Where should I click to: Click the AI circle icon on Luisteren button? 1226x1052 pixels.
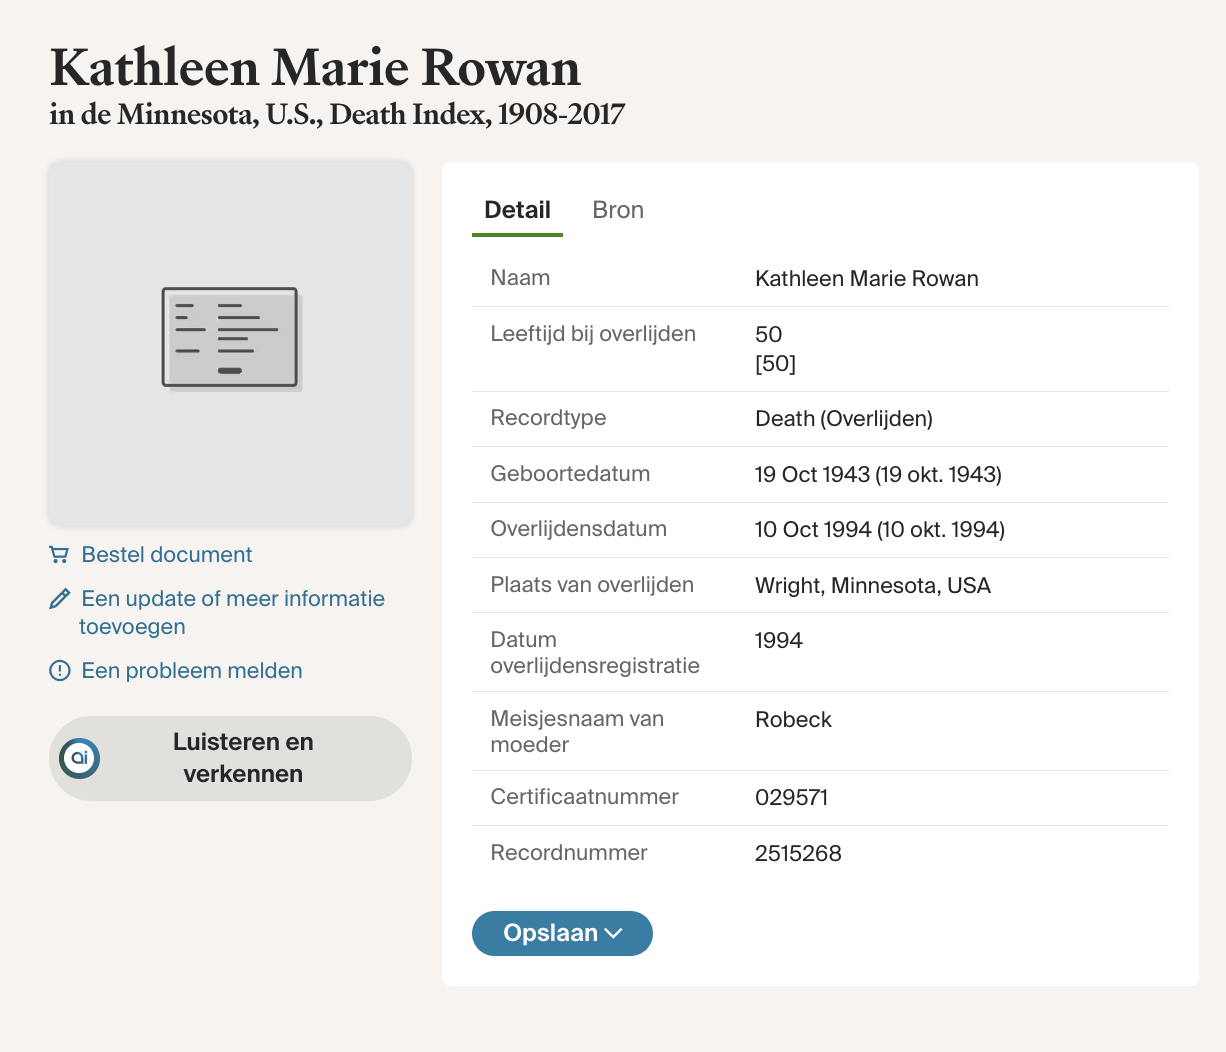tap(80, 758)
